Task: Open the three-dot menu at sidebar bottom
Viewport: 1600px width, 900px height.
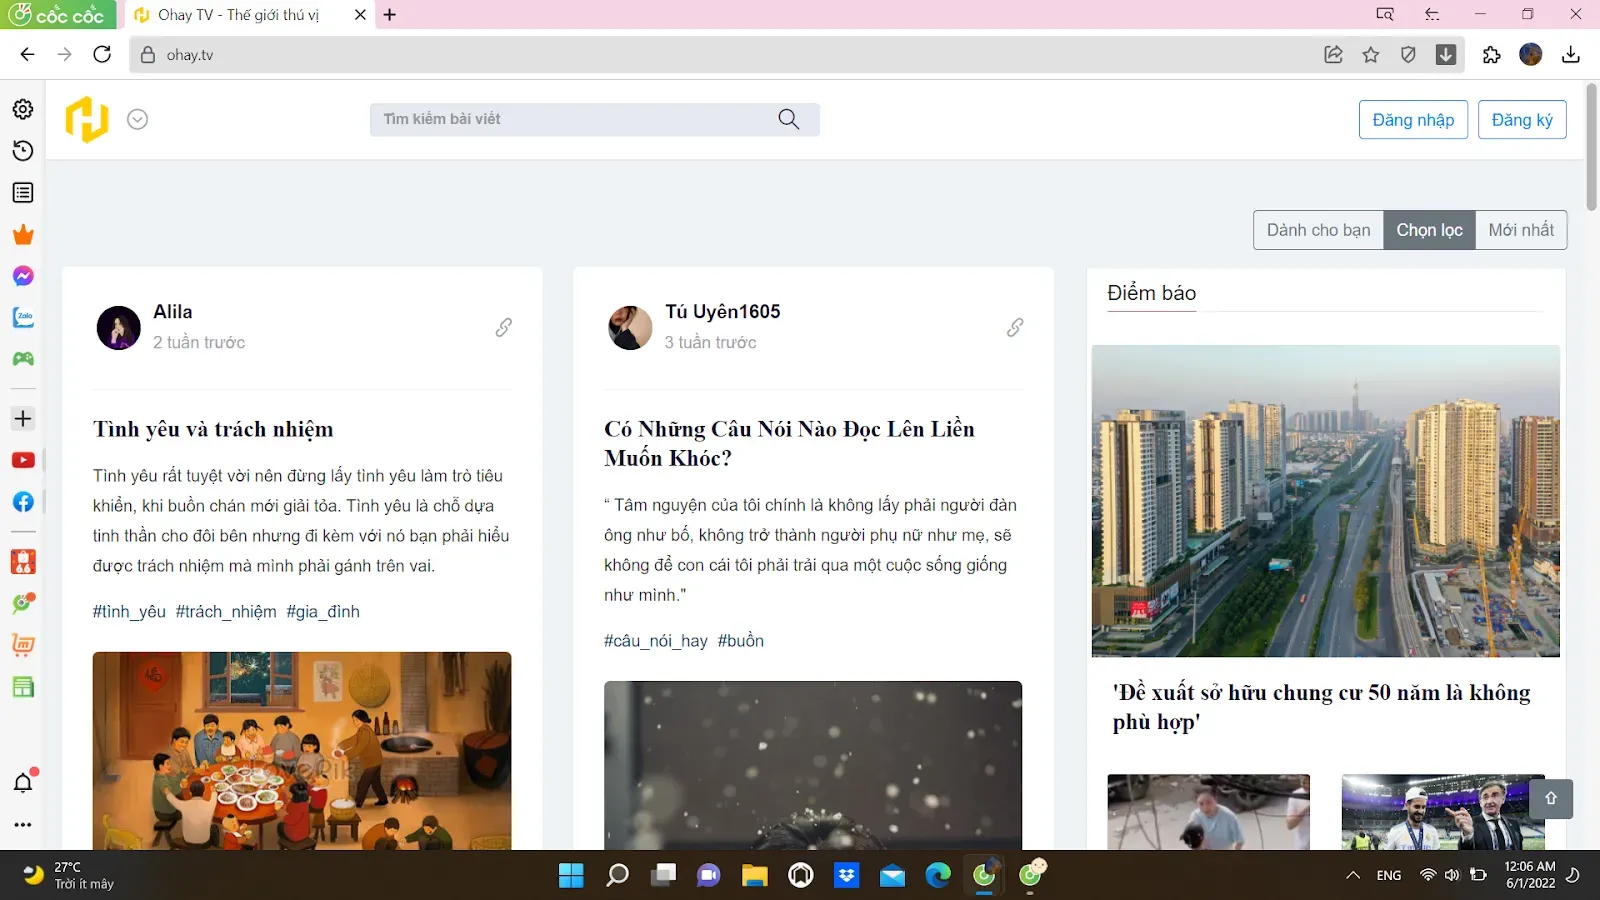Action: tap(23, 824)
